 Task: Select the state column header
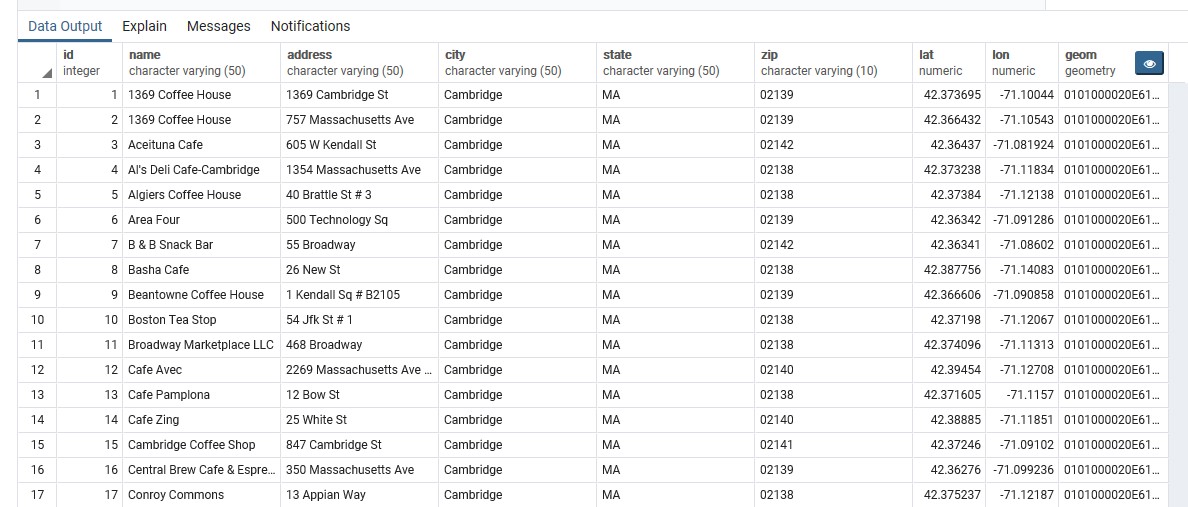click(x=675, y=63)
